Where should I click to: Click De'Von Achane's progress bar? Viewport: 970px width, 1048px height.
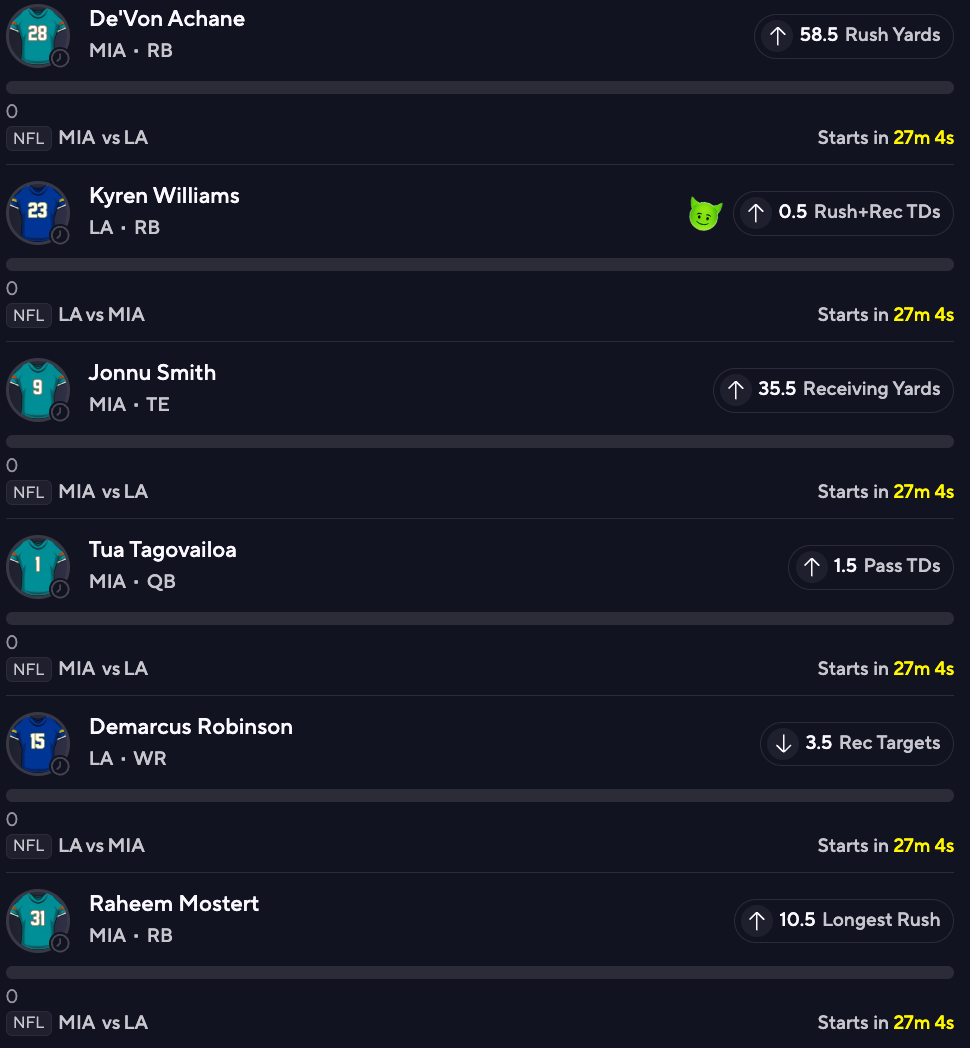click(480, 88)
